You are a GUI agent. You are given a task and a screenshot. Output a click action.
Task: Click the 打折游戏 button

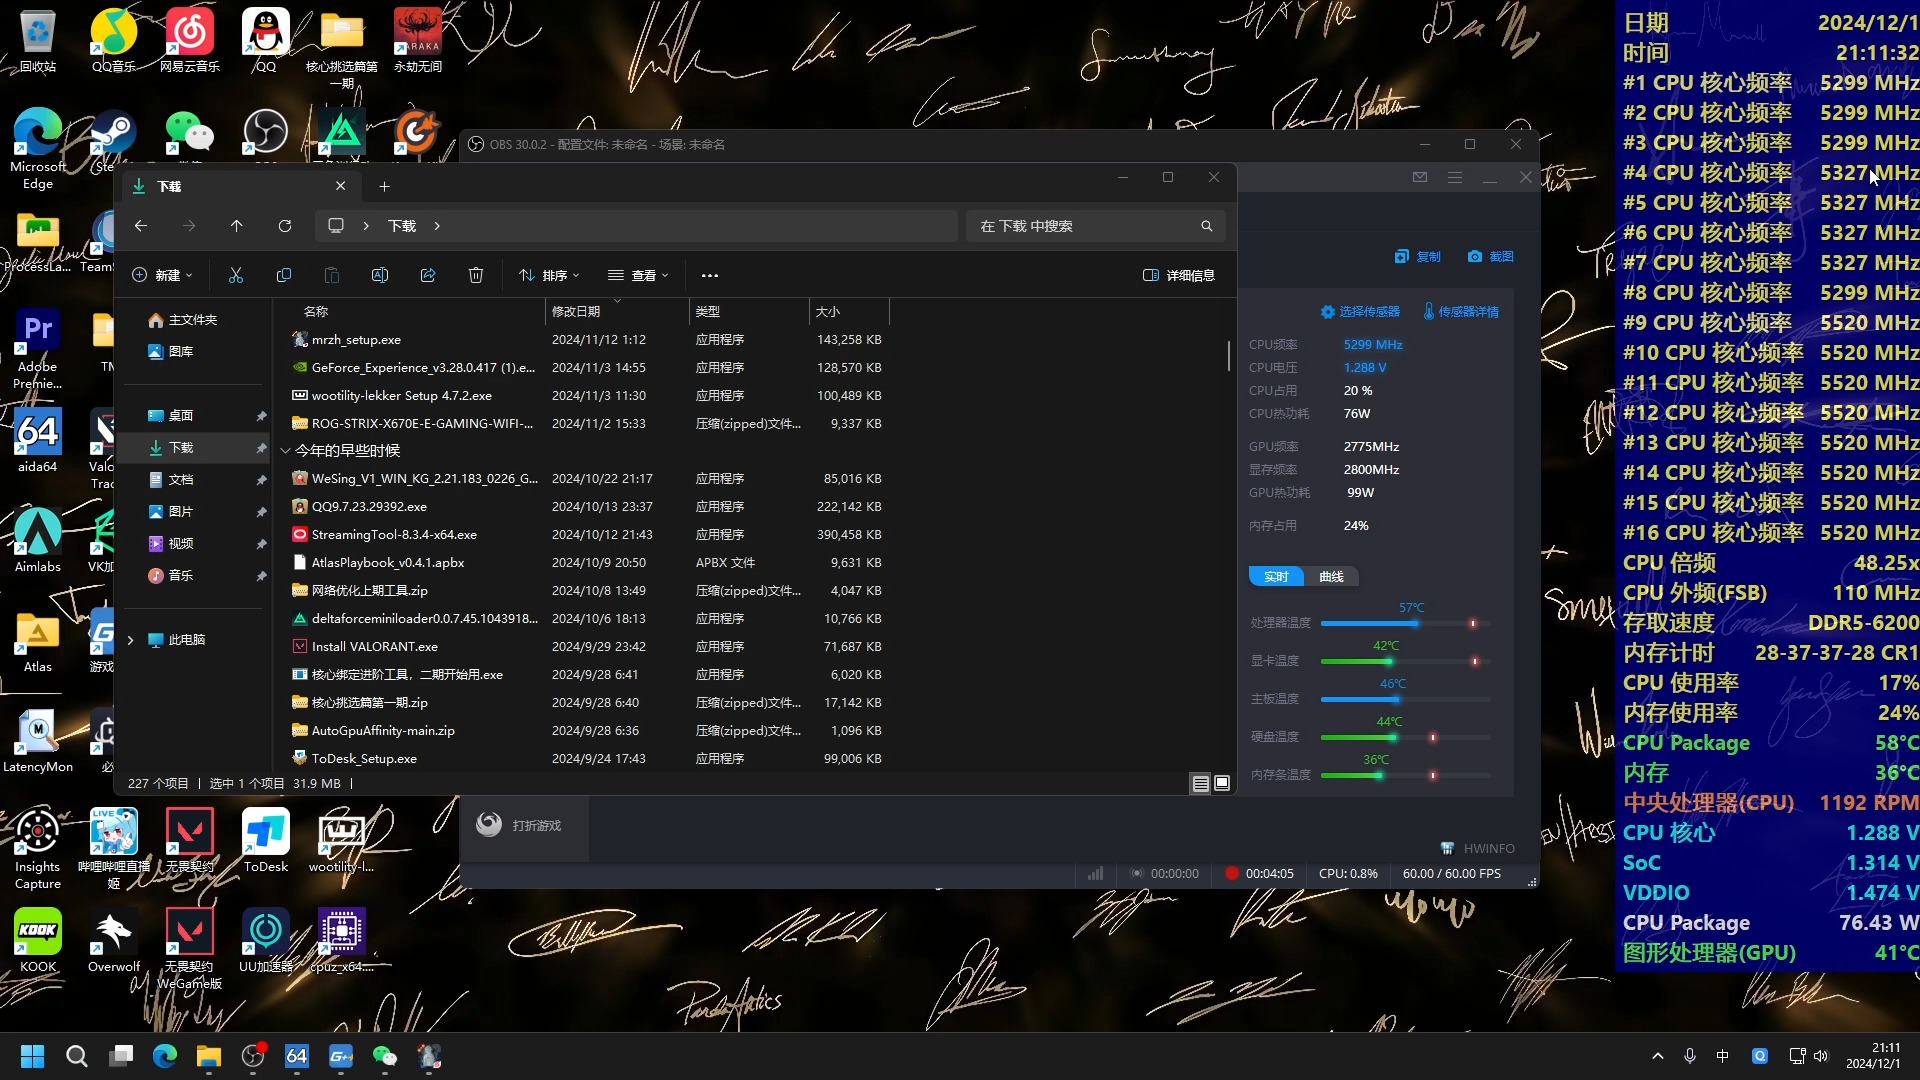pyautogui.click(x=524, y=826)
